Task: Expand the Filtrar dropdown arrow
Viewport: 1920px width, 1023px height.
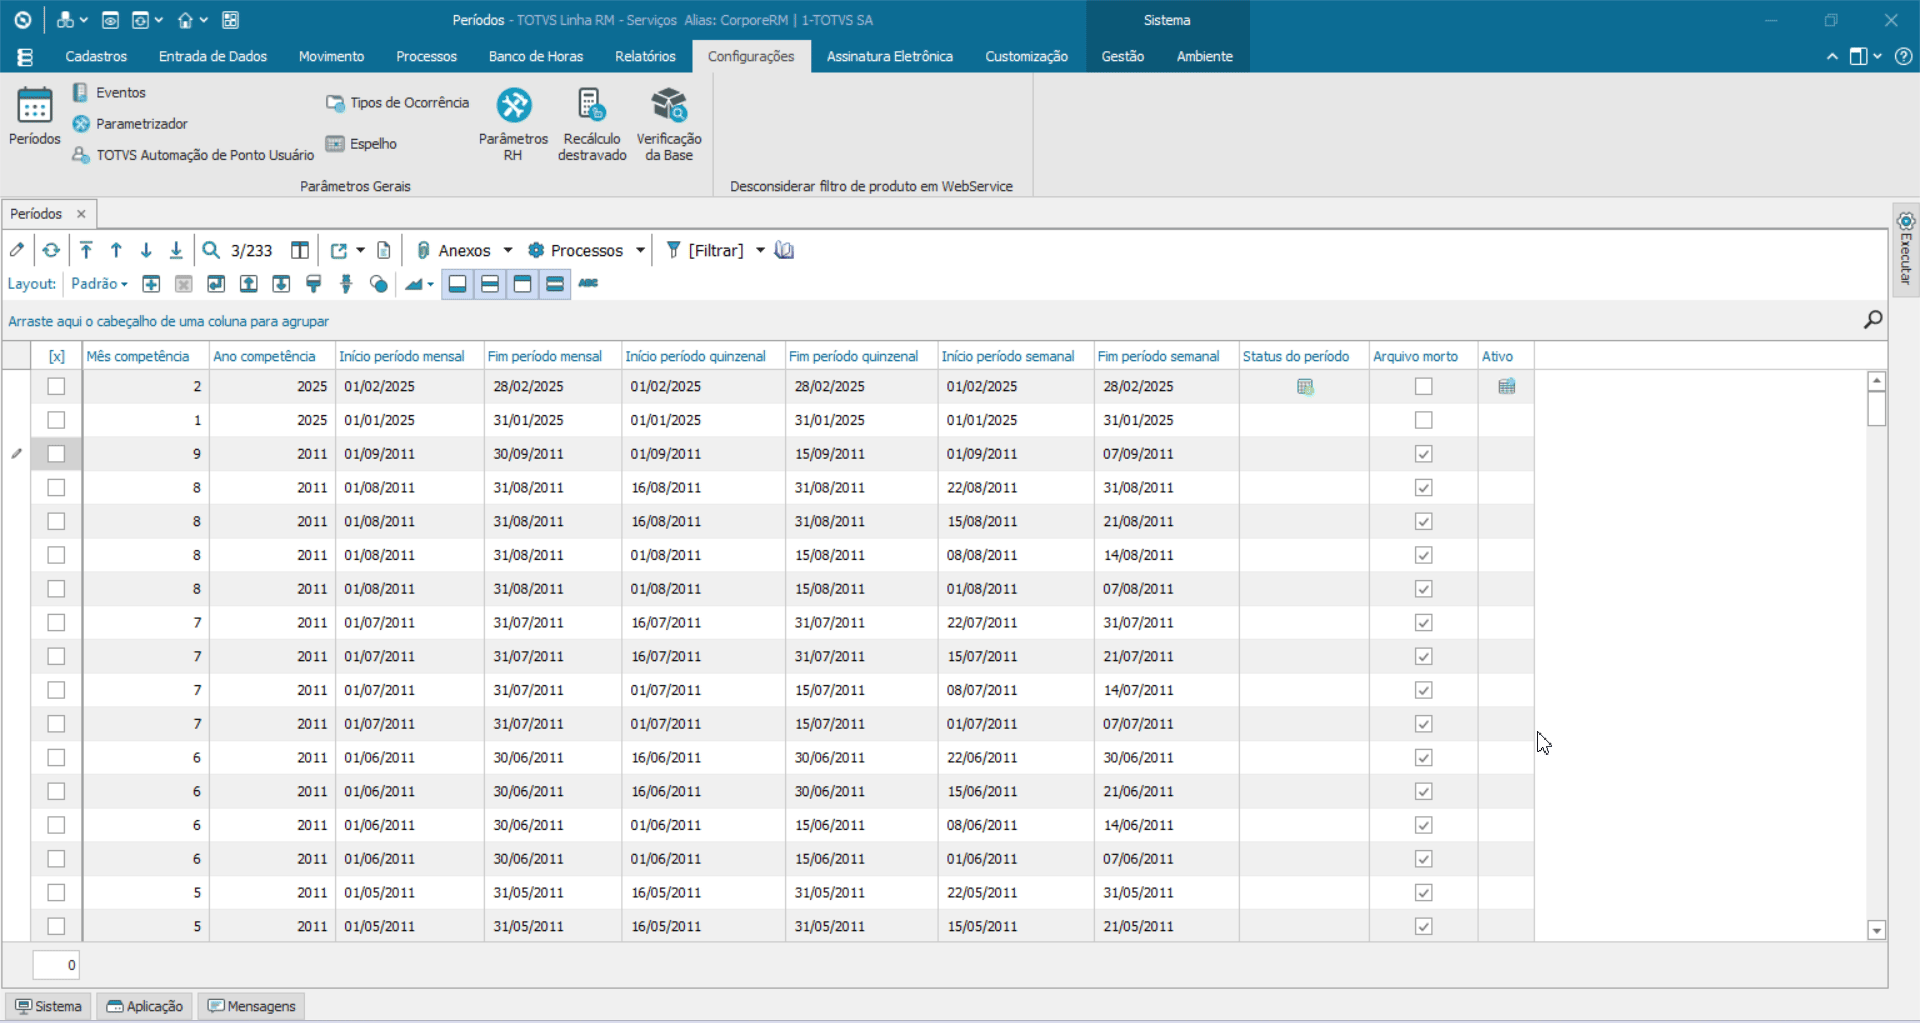Action: click(760, 250)
